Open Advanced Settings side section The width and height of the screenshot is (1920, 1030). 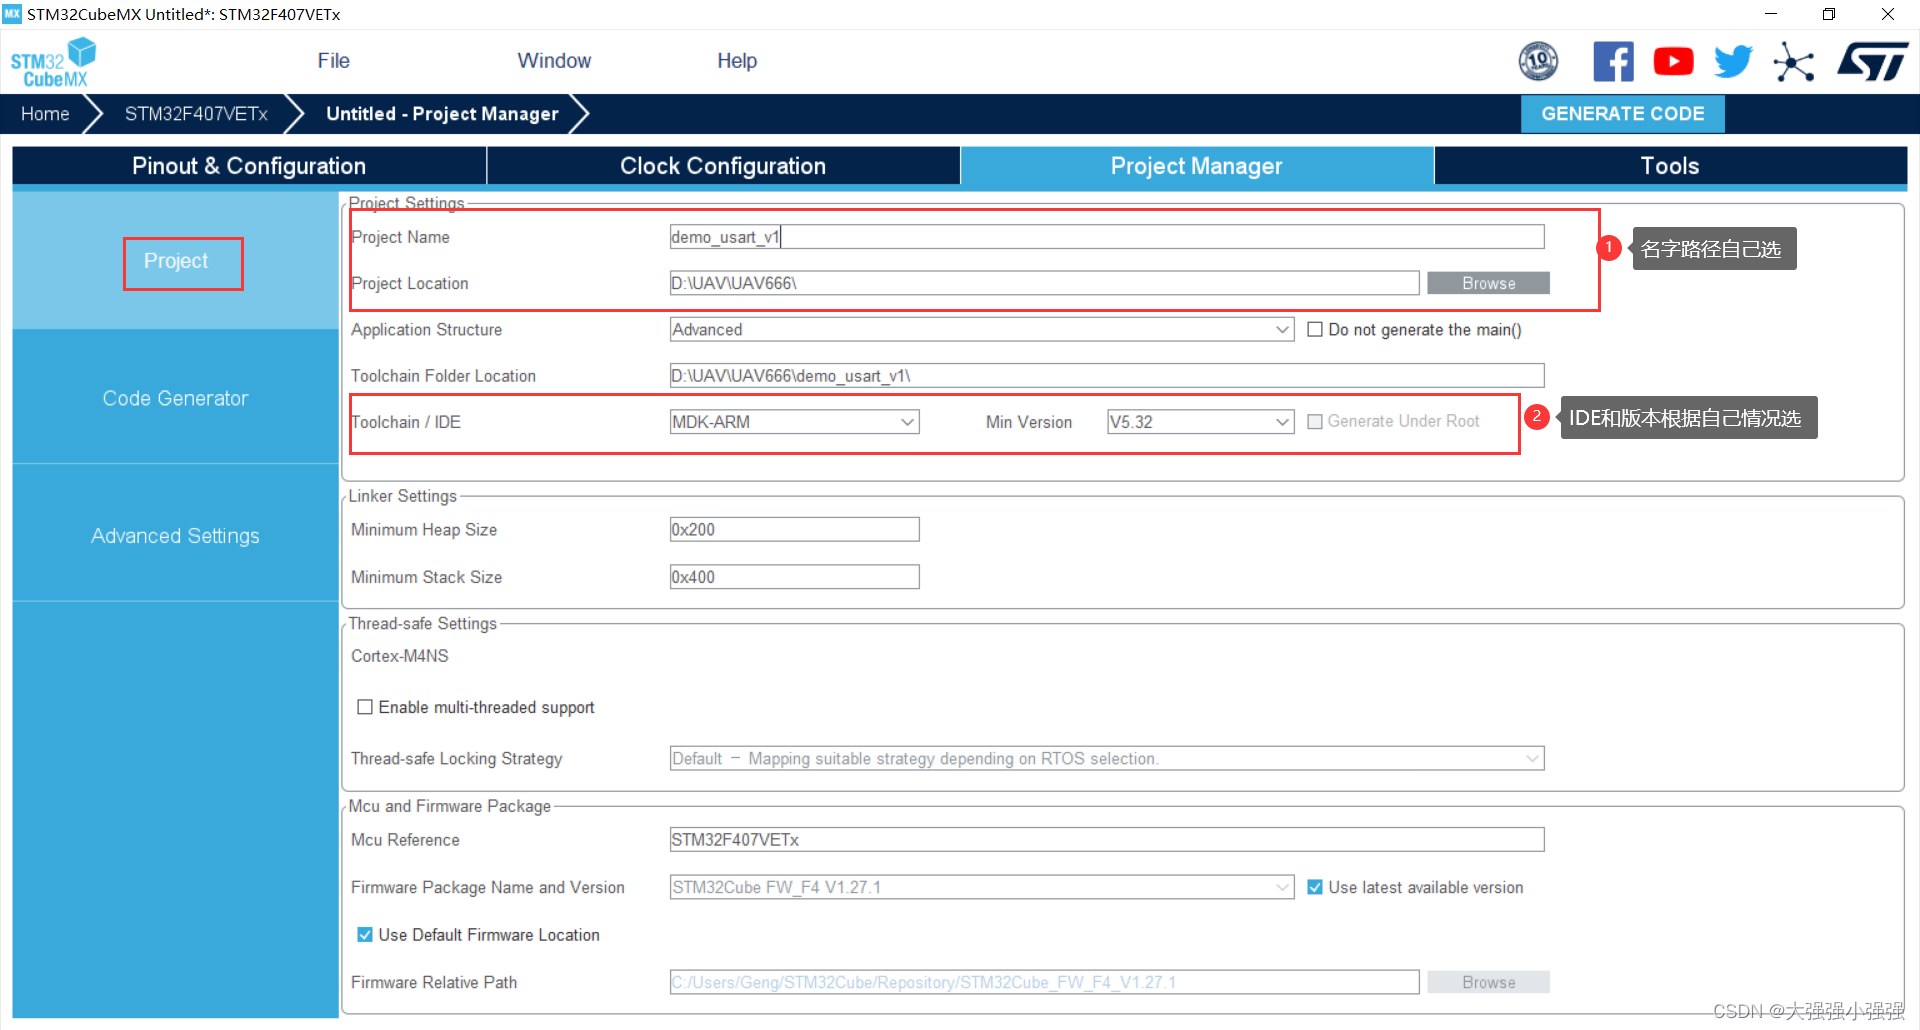176,536
